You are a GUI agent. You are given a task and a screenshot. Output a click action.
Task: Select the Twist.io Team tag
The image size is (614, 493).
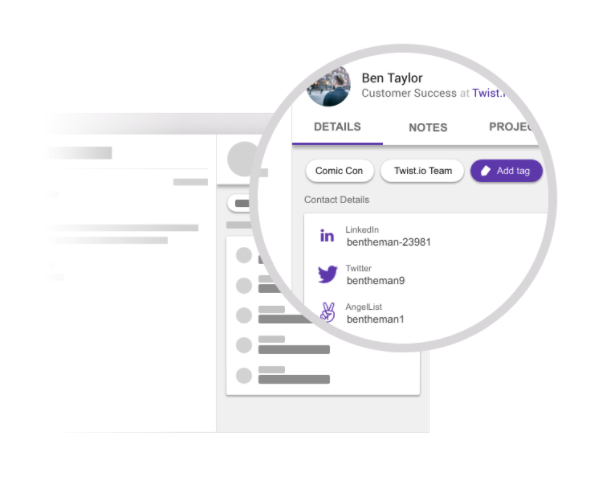click(x=423, y=171)
